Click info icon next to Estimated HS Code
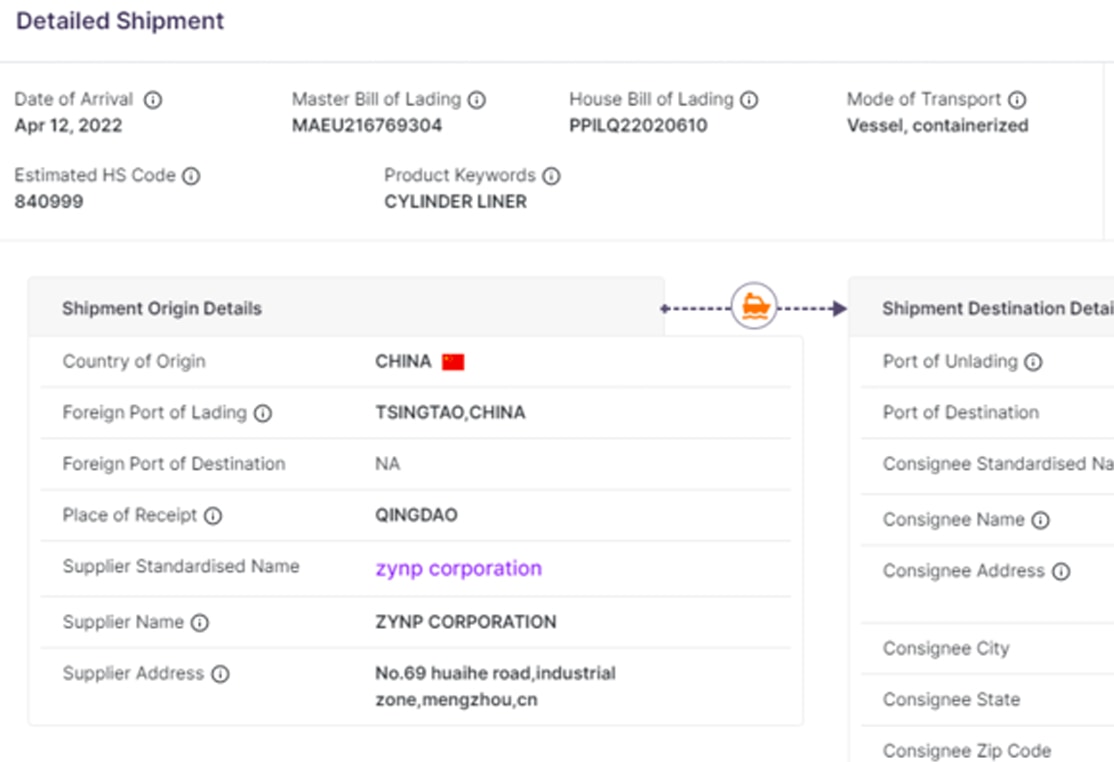Screen dimensions: 1114x762 [191, 176]
